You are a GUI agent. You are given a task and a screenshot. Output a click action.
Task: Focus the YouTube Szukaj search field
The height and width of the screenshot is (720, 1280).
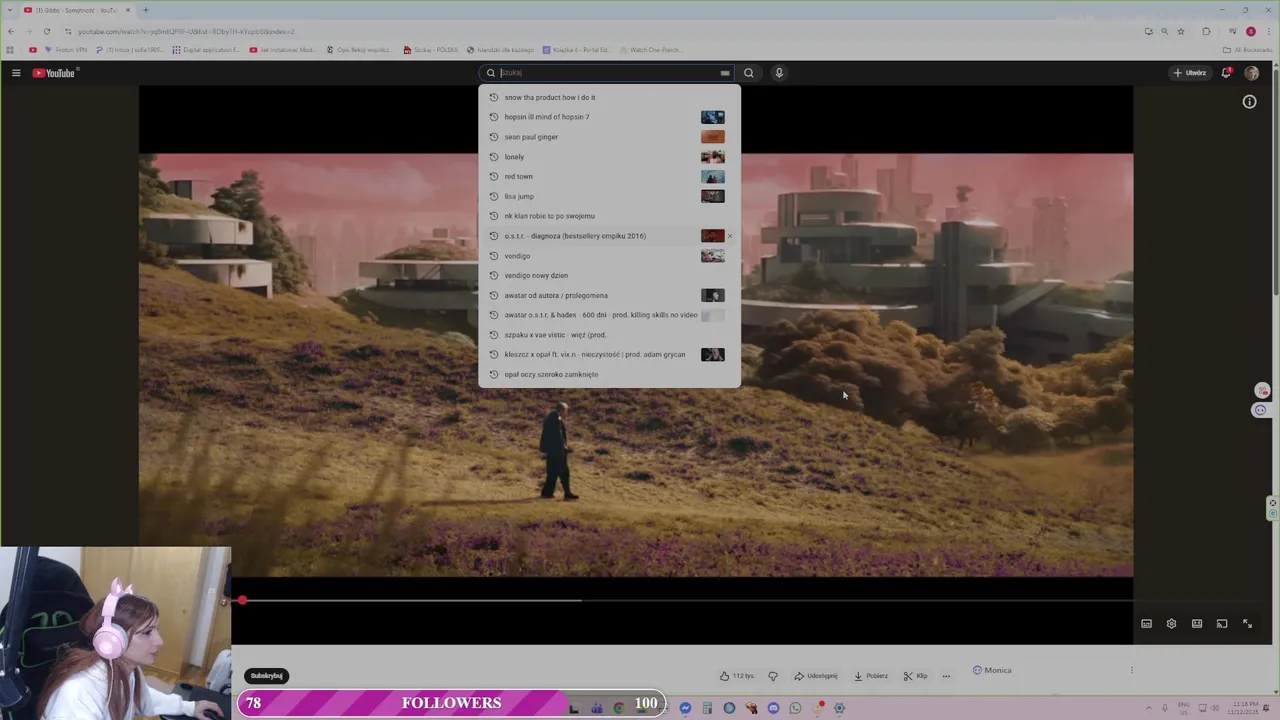[607, 73]
